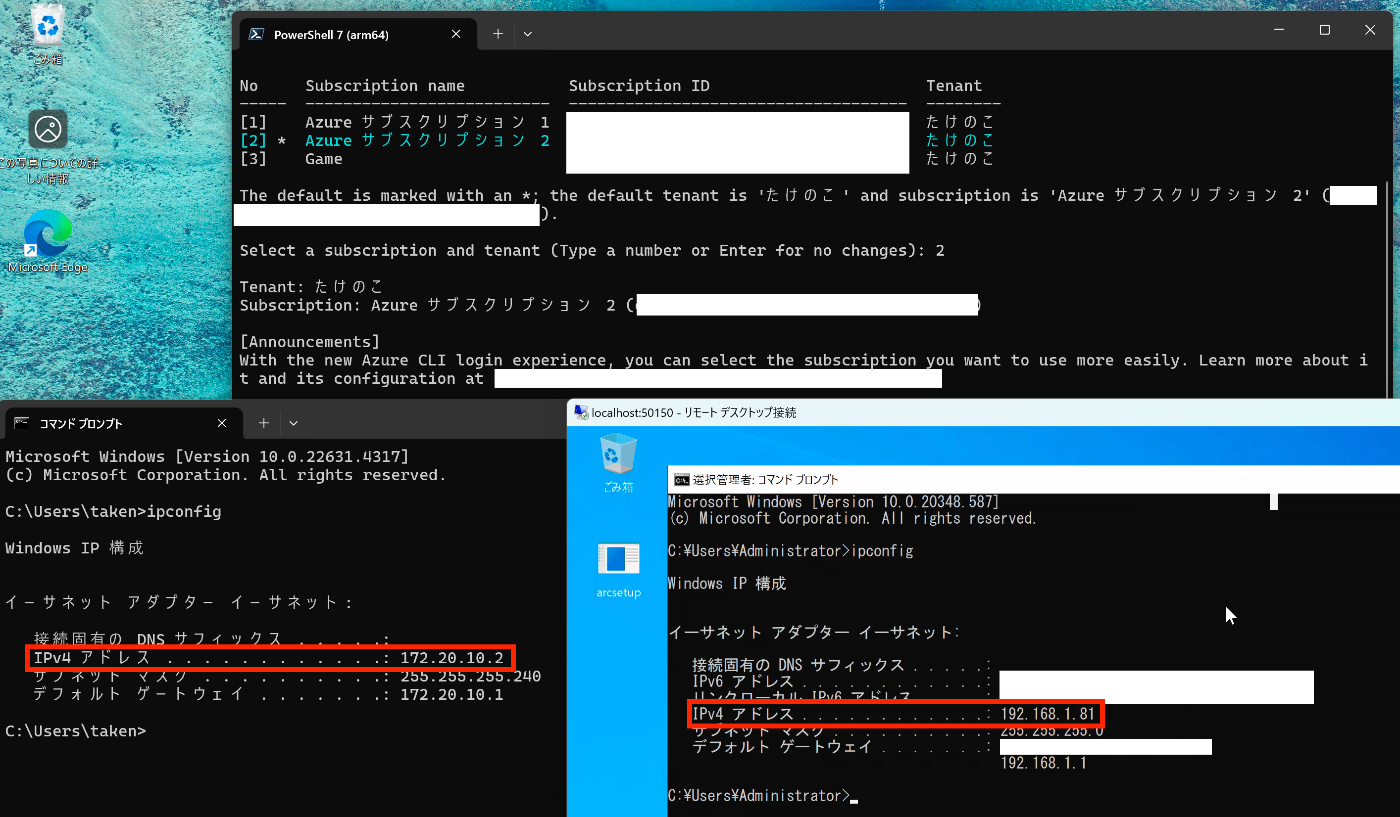Image resolution: width=1400 pixels, height=817 pixels.
Task: Click the 'Subscription ID' column header
Action: click(639, 86)
